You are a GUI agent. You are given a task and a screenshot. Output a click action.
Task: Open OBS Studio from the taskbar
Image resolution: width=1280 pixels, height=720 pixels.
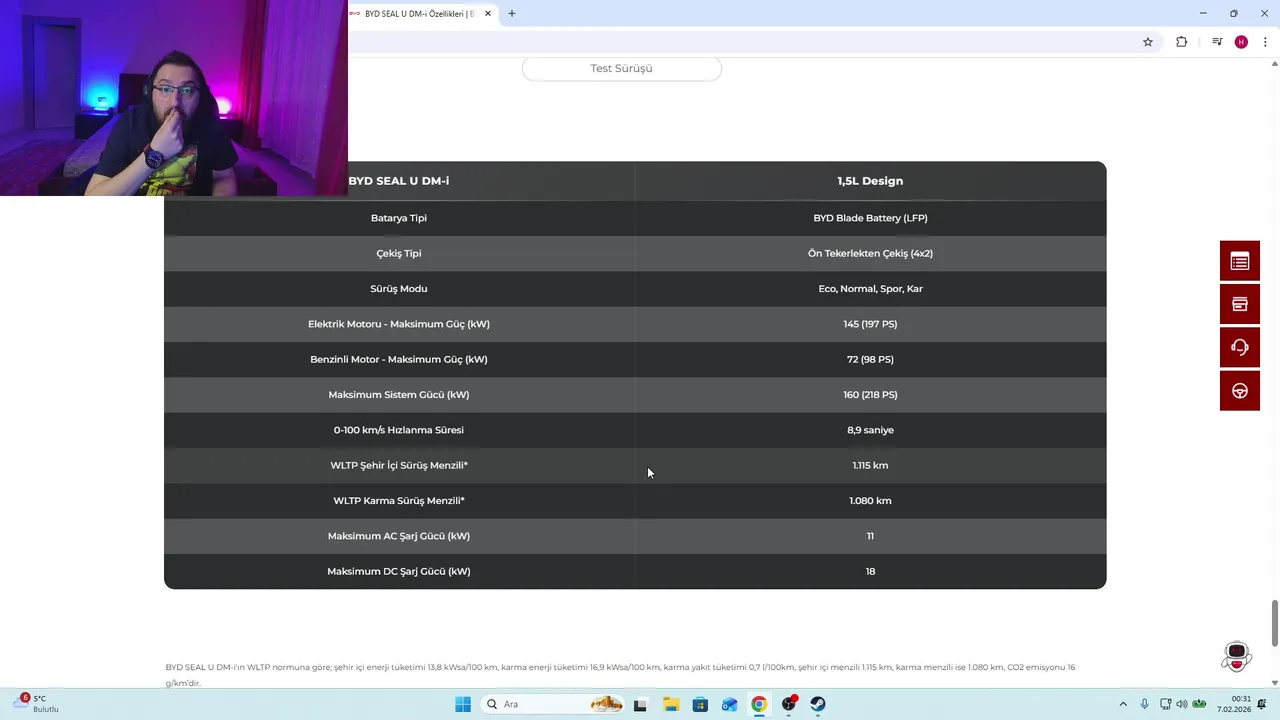pyautogui.click(x=789, y=704)
